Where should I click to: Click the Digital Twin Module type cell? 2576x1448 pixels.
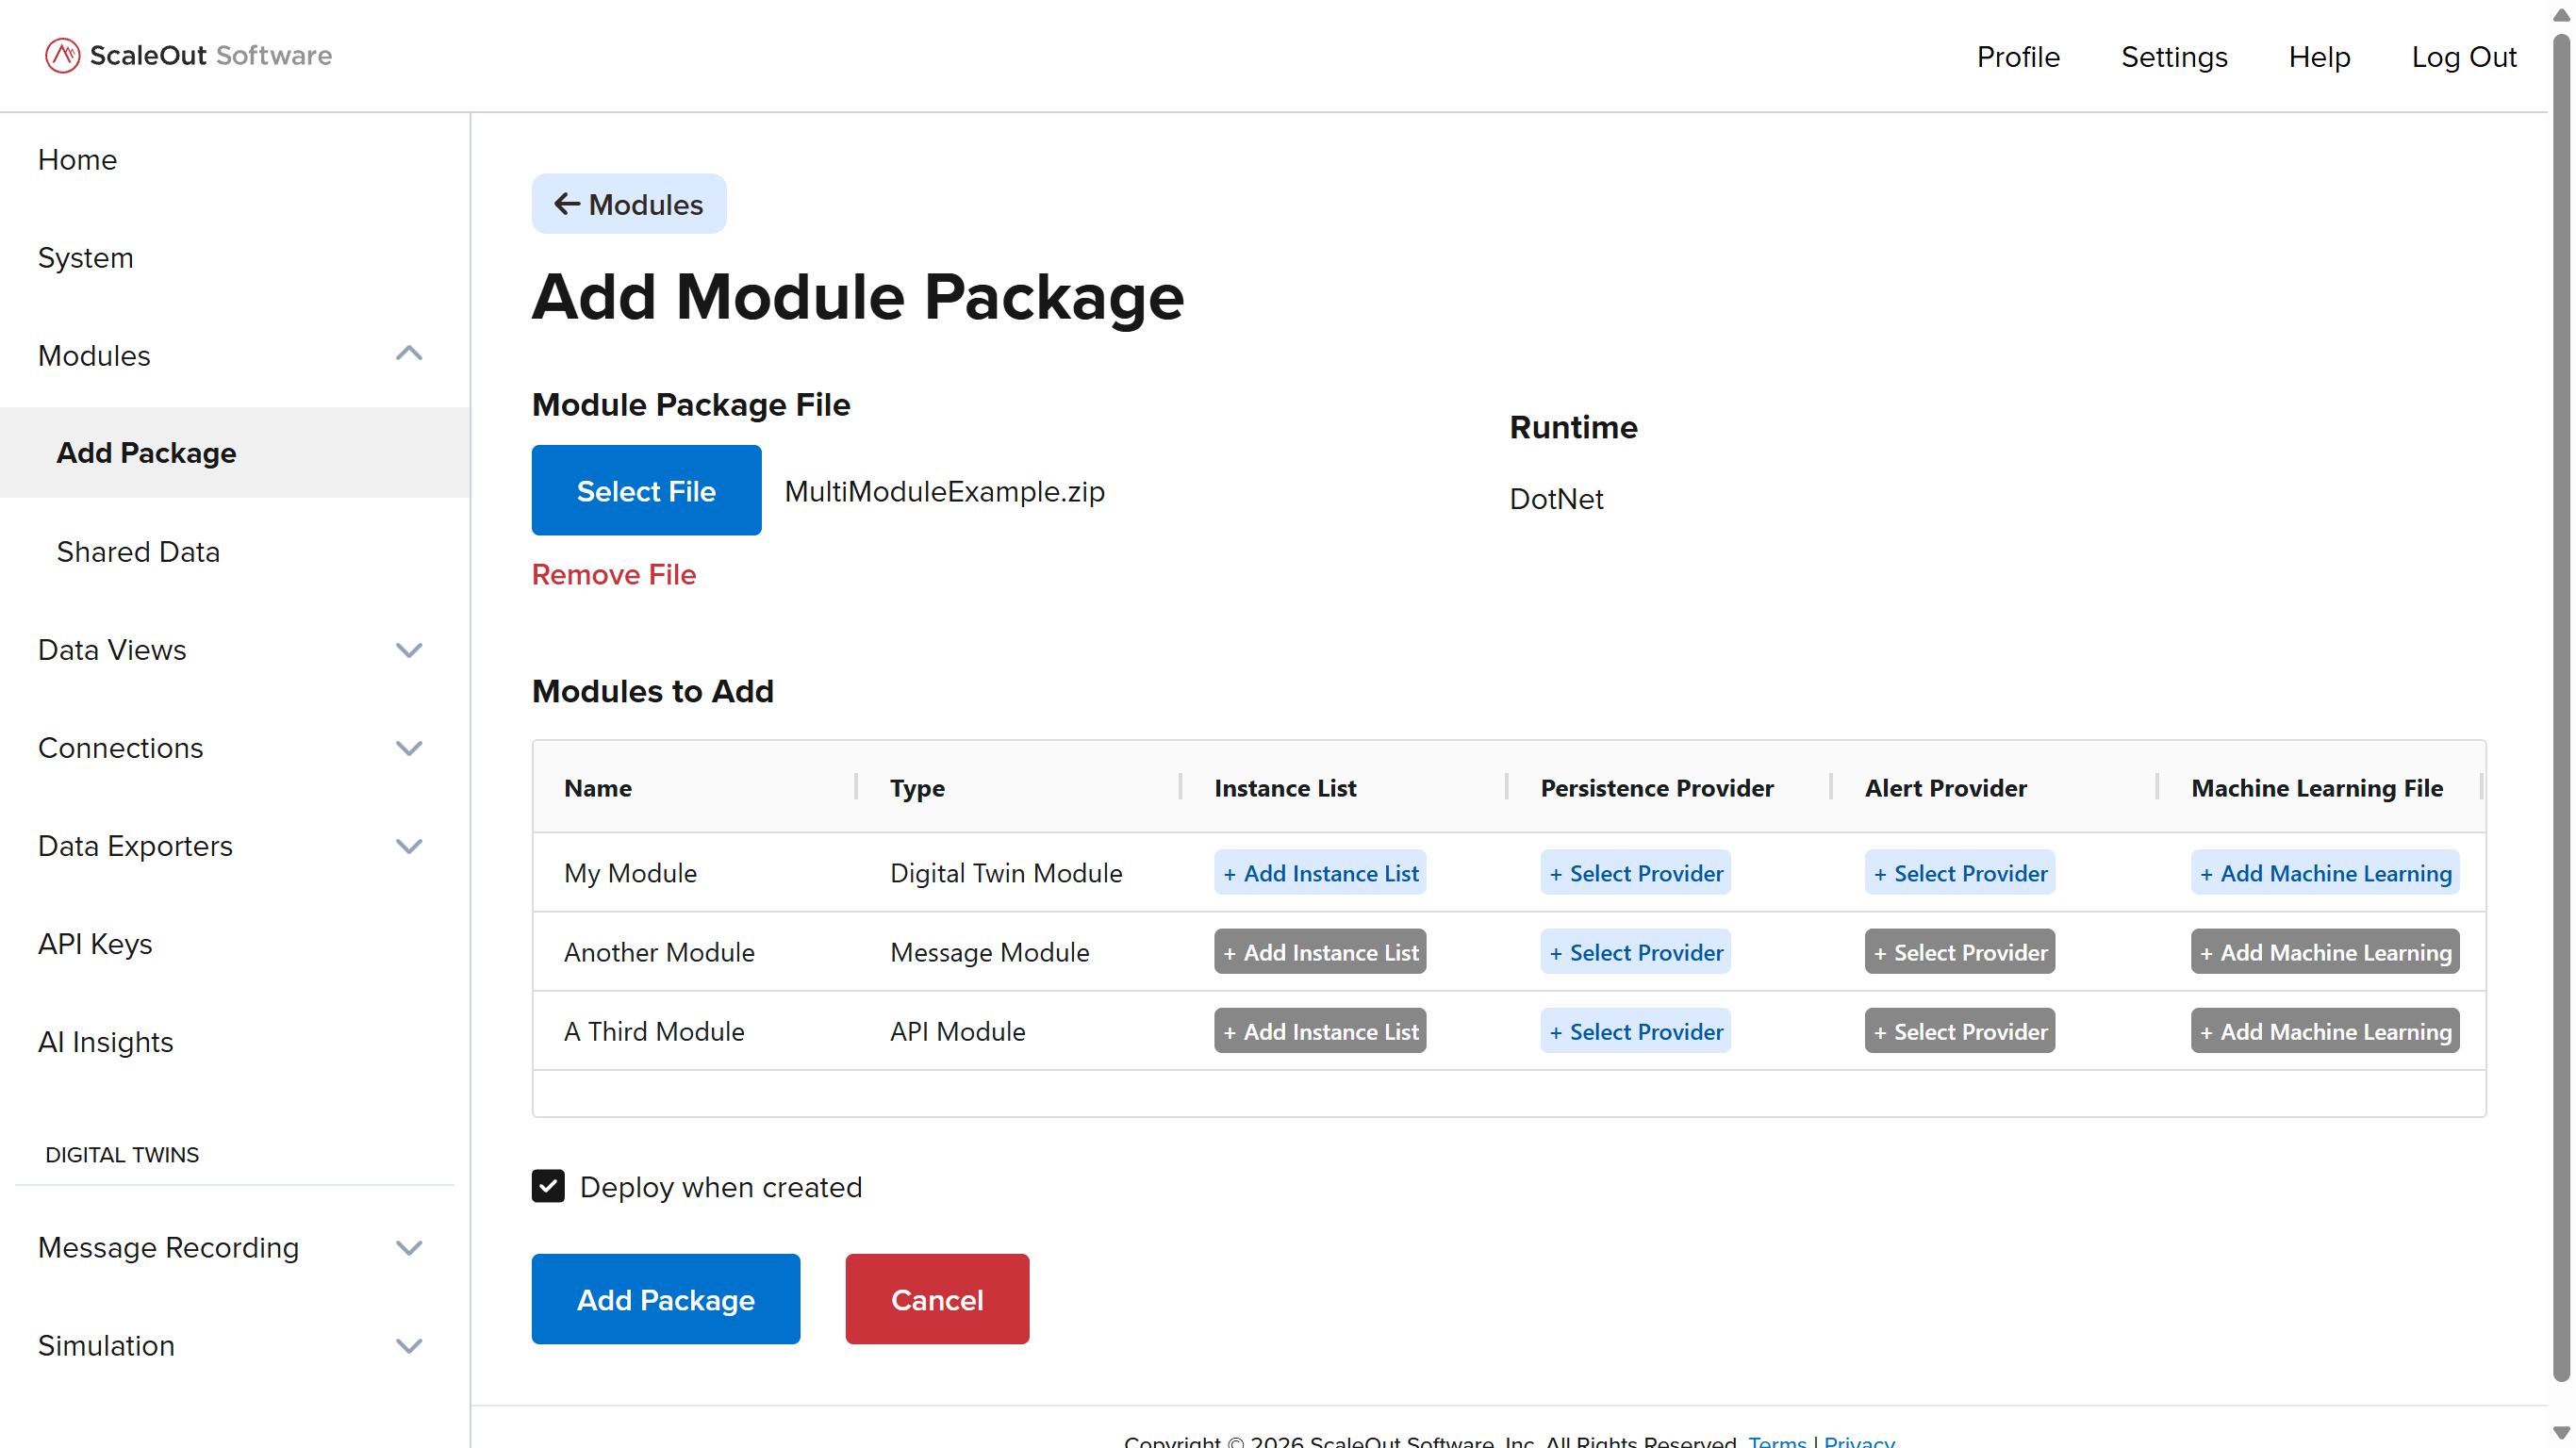point(1006,873)
